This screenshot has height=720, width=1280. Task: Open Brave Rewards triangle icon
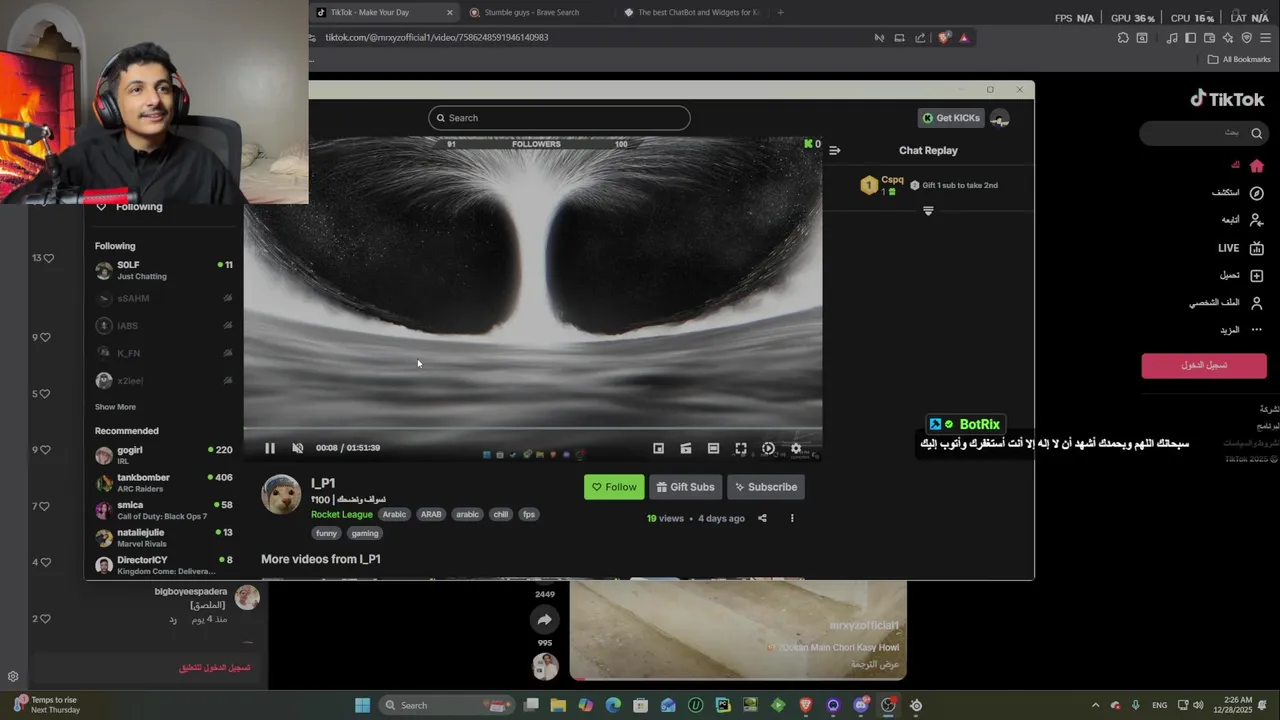coord(964,38)
